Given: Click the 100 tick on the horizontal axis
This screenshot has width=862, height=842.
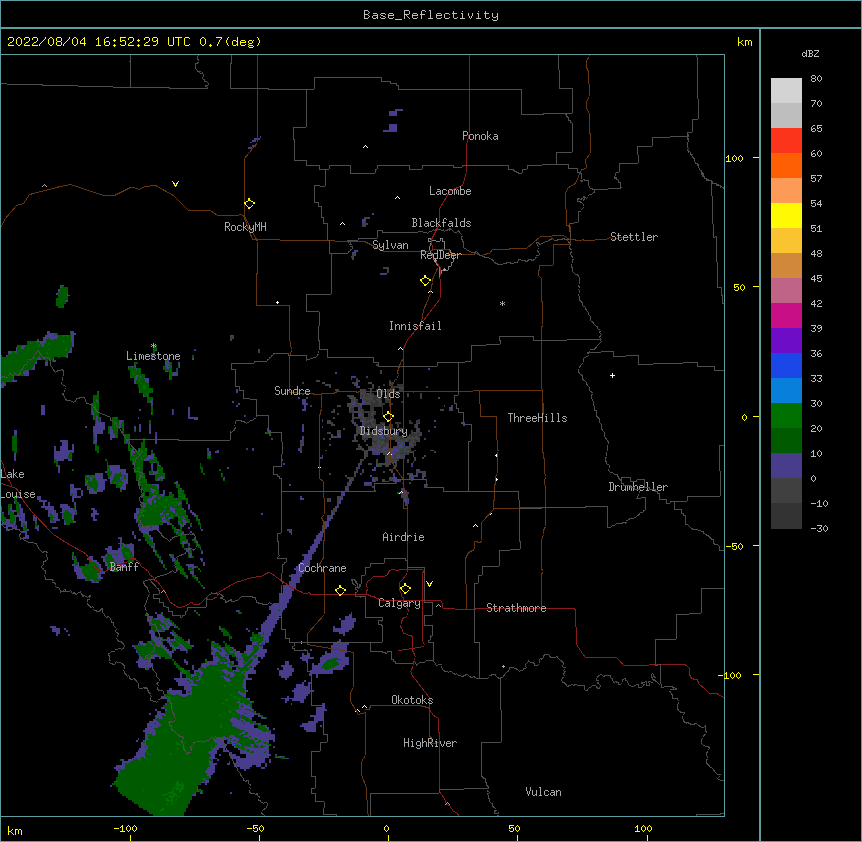Looking at the screenshot, I should pyautogui.click(x=643, y=829).
